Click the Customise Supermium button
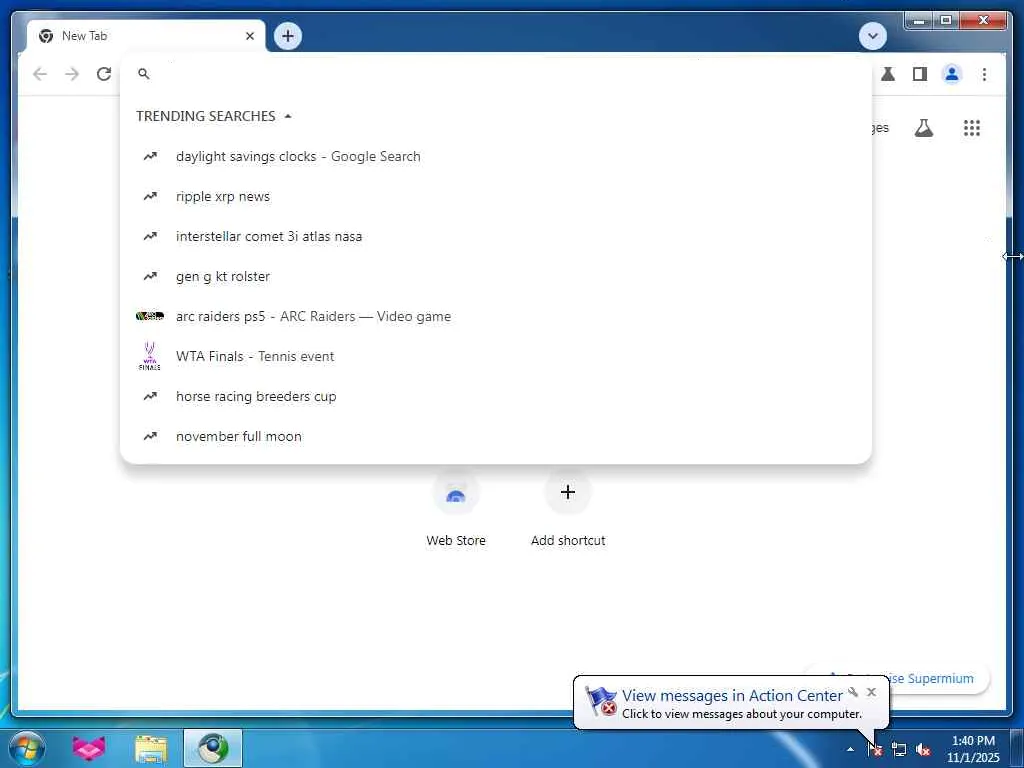Image resolution: width=1024 pixels, height=768 pixels. click(x=938, y=679)
